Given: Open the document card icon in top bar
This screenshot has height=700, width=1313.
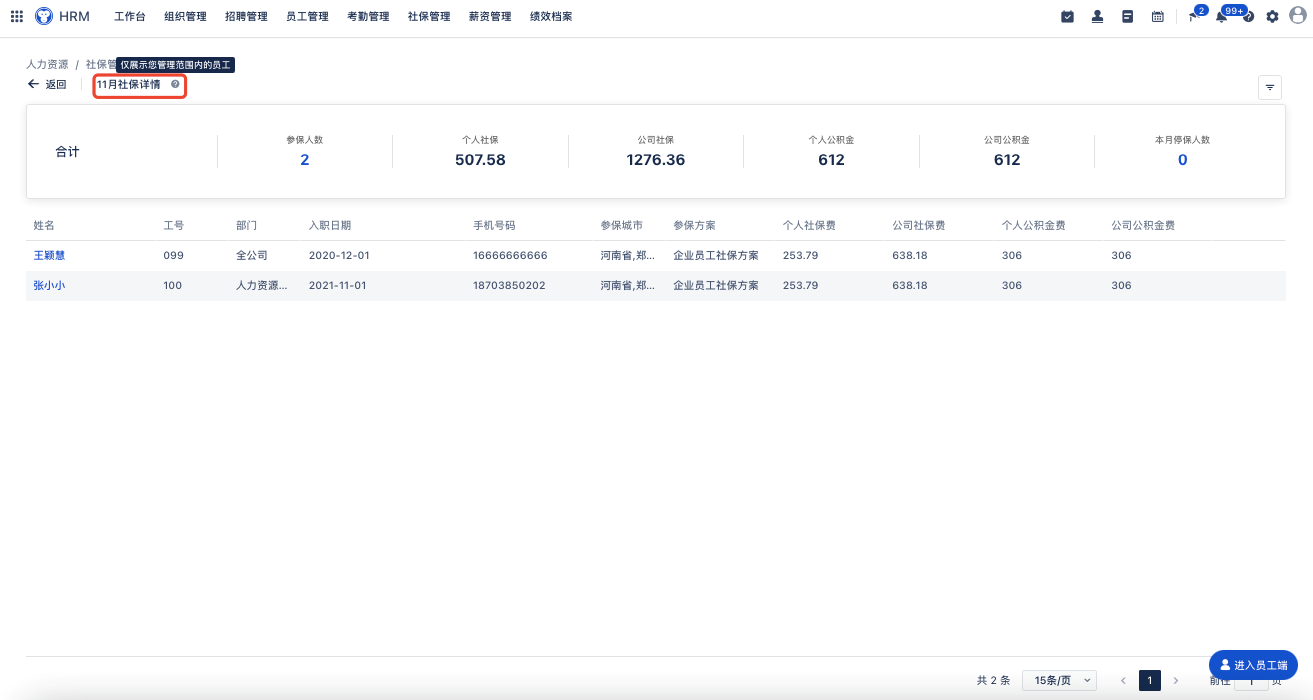Looking at the screenshot, I should tap(1128, 16).
